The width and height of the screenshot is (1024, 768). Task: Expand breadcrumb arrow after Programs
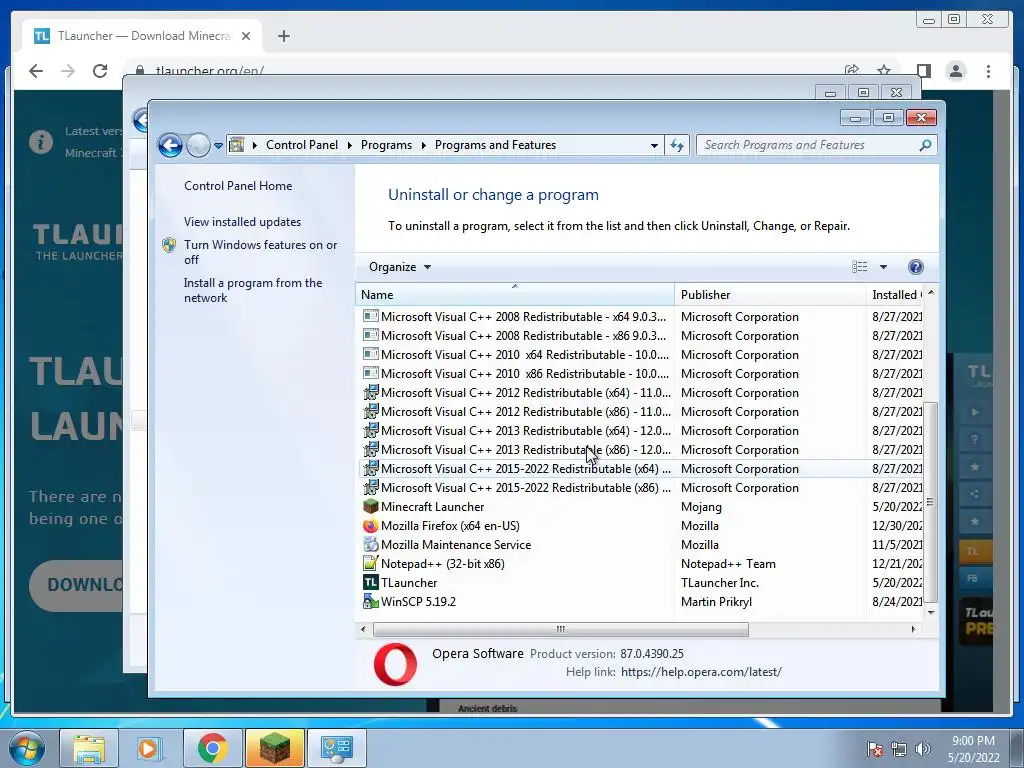click(423, 145)
